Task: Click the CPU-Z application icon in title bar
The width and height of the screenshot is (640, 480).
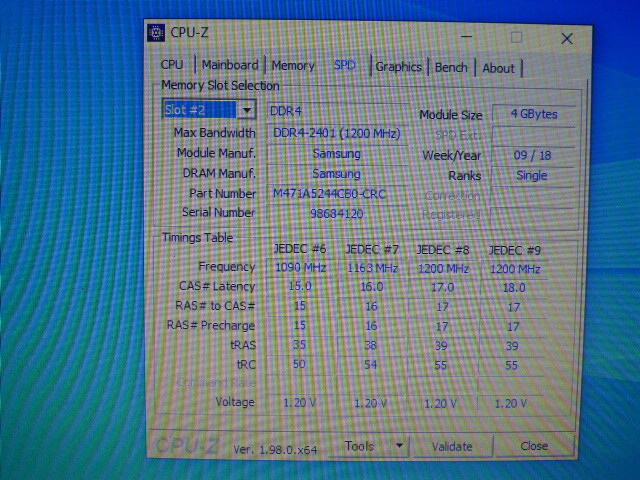Action: coord(156,33)
